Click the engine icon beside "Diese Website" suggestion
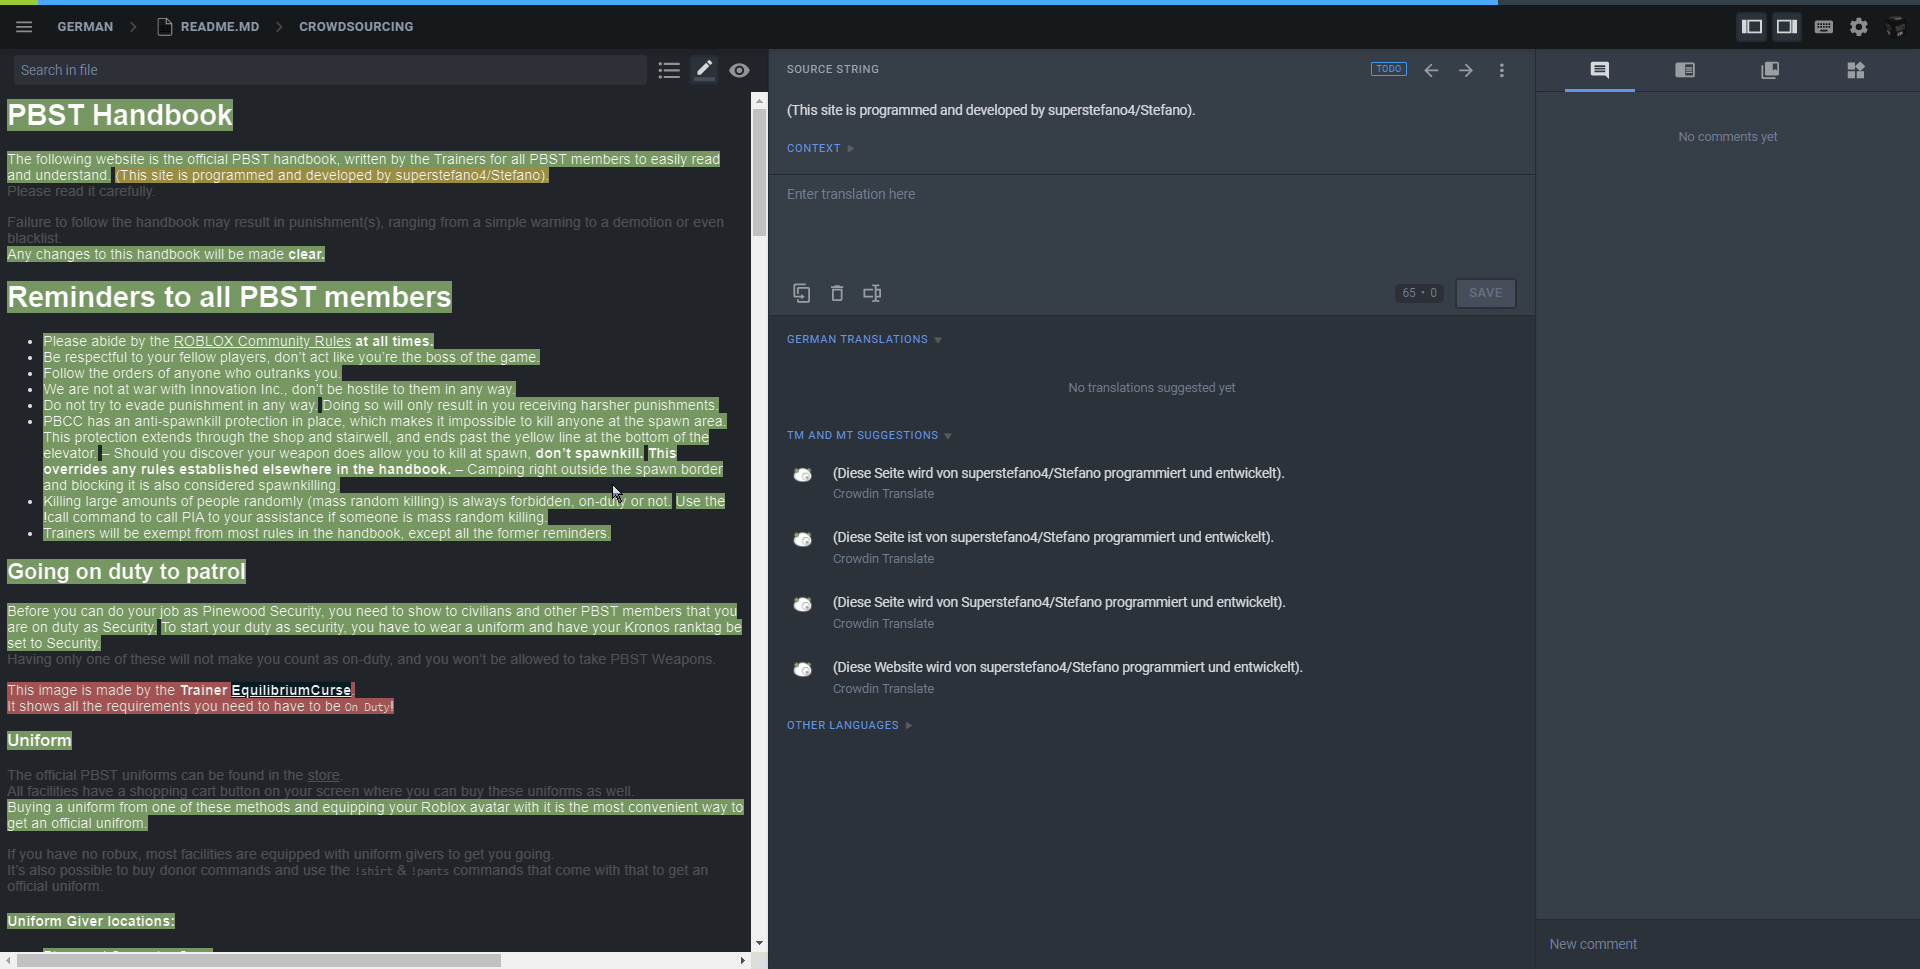This screenshot has height=969, width=1920. pos(802,669)
